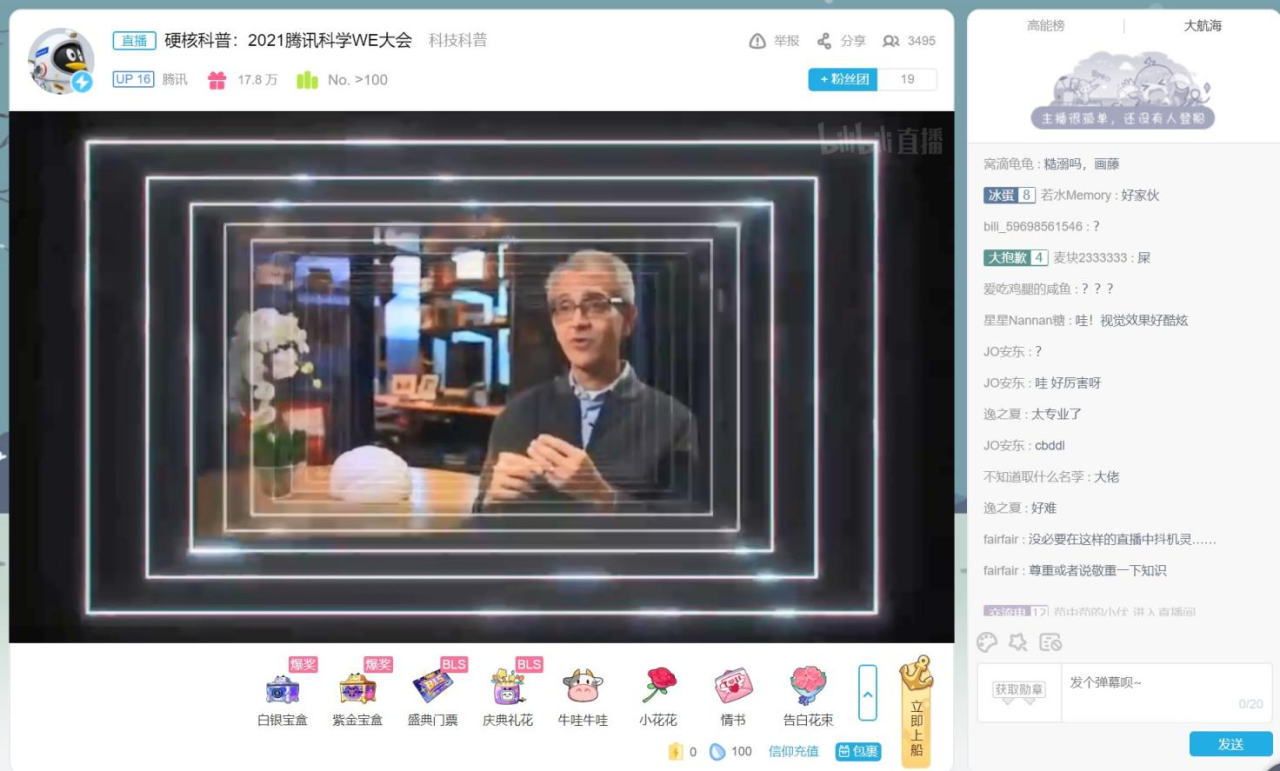Open the streamer name 腾讯
The image size is (1280, 771).
pyautogui.click(x=175, y=80)
